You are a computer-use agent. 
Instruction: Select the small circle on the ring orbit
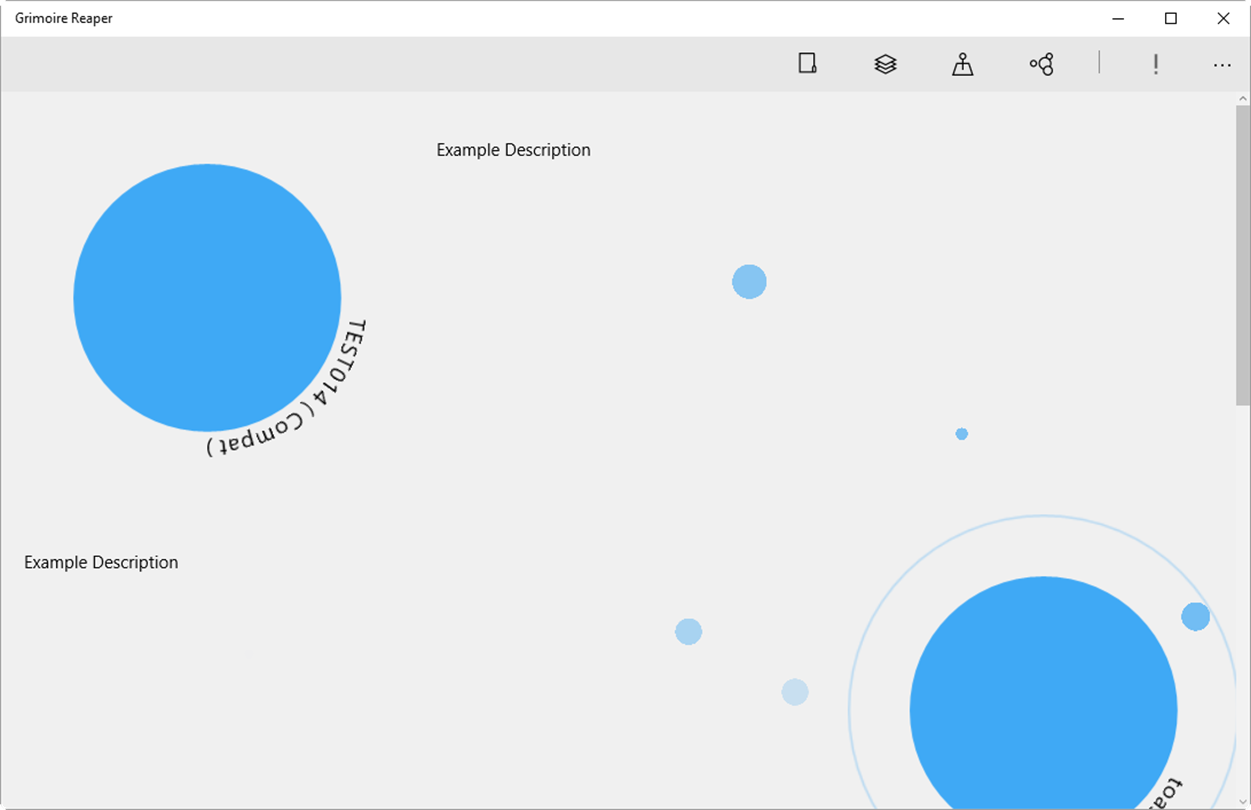[1195, 617]
